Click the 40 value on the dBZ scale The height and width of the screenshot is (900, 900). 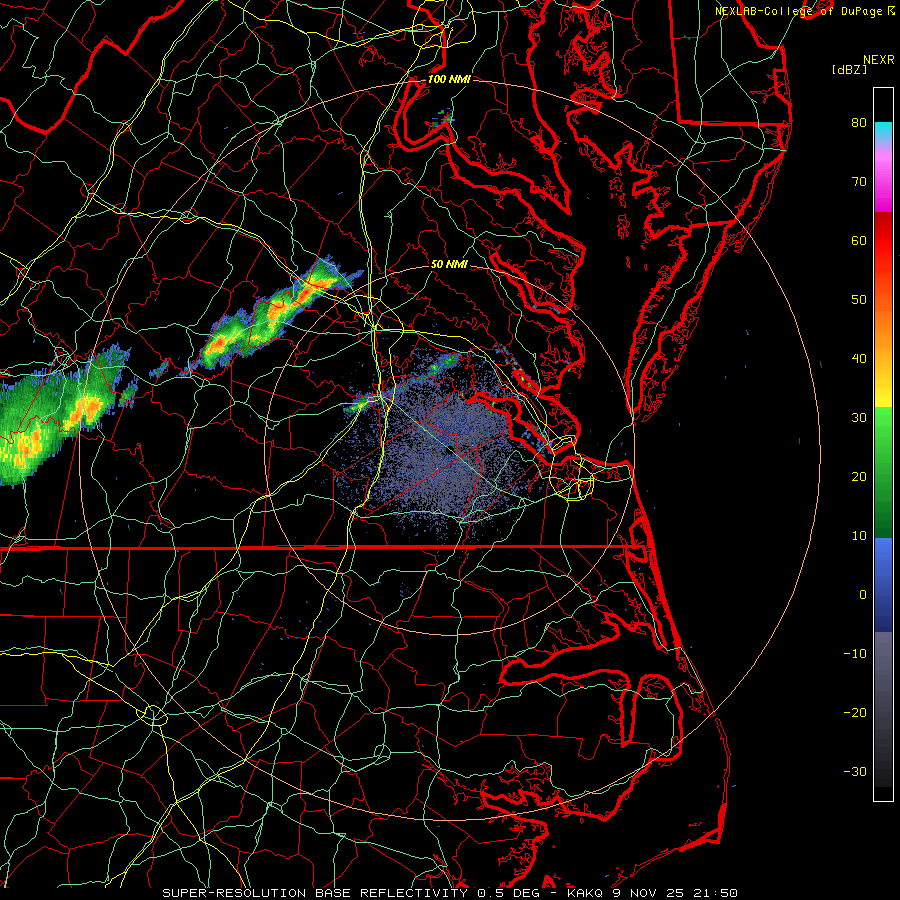tap(859, 359)
